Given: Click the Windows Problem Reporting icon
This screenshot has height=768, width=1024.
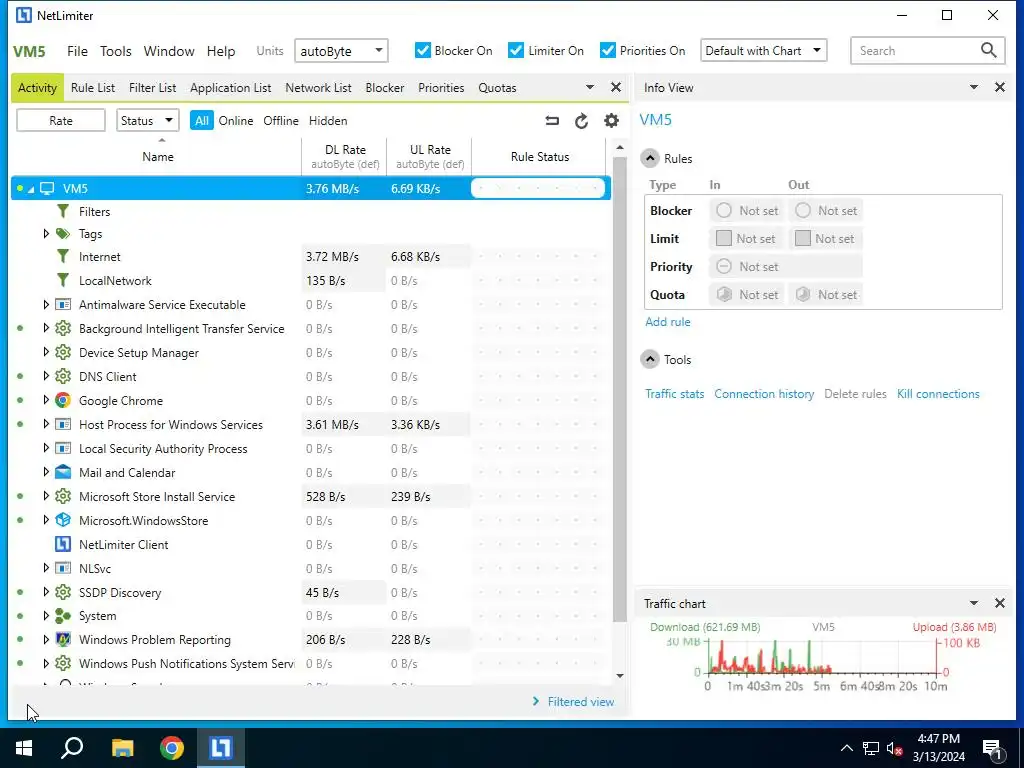Looking at the screenshot, I should click(x=63, y=639).
